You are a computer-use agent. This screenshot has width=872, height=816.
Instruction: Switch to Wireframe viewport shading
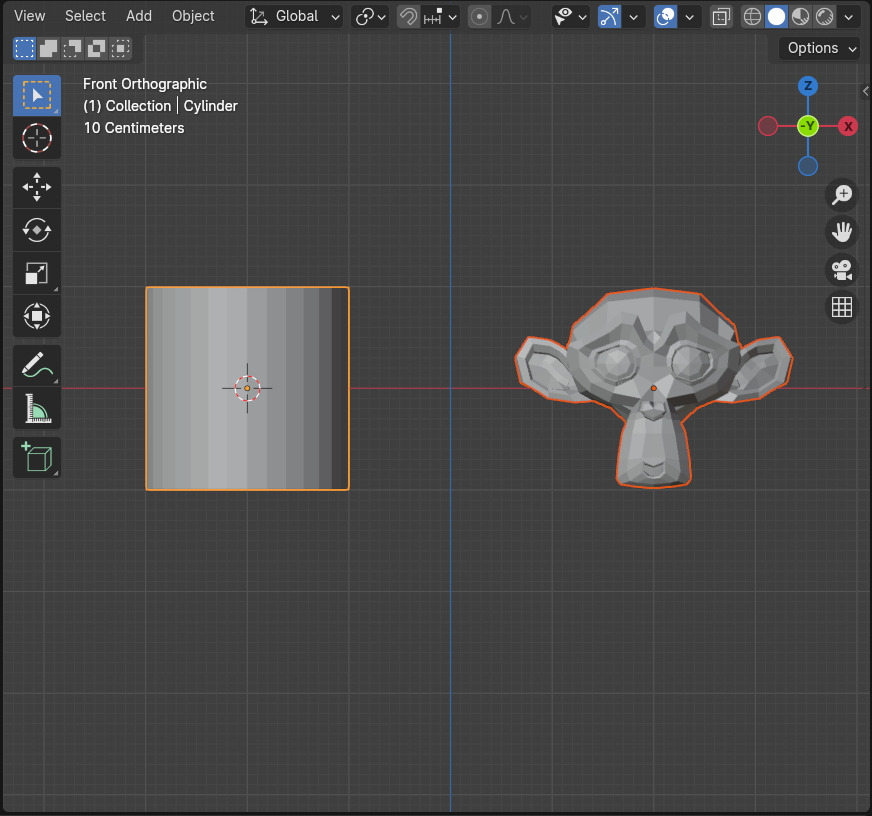(x=752, y=17)
